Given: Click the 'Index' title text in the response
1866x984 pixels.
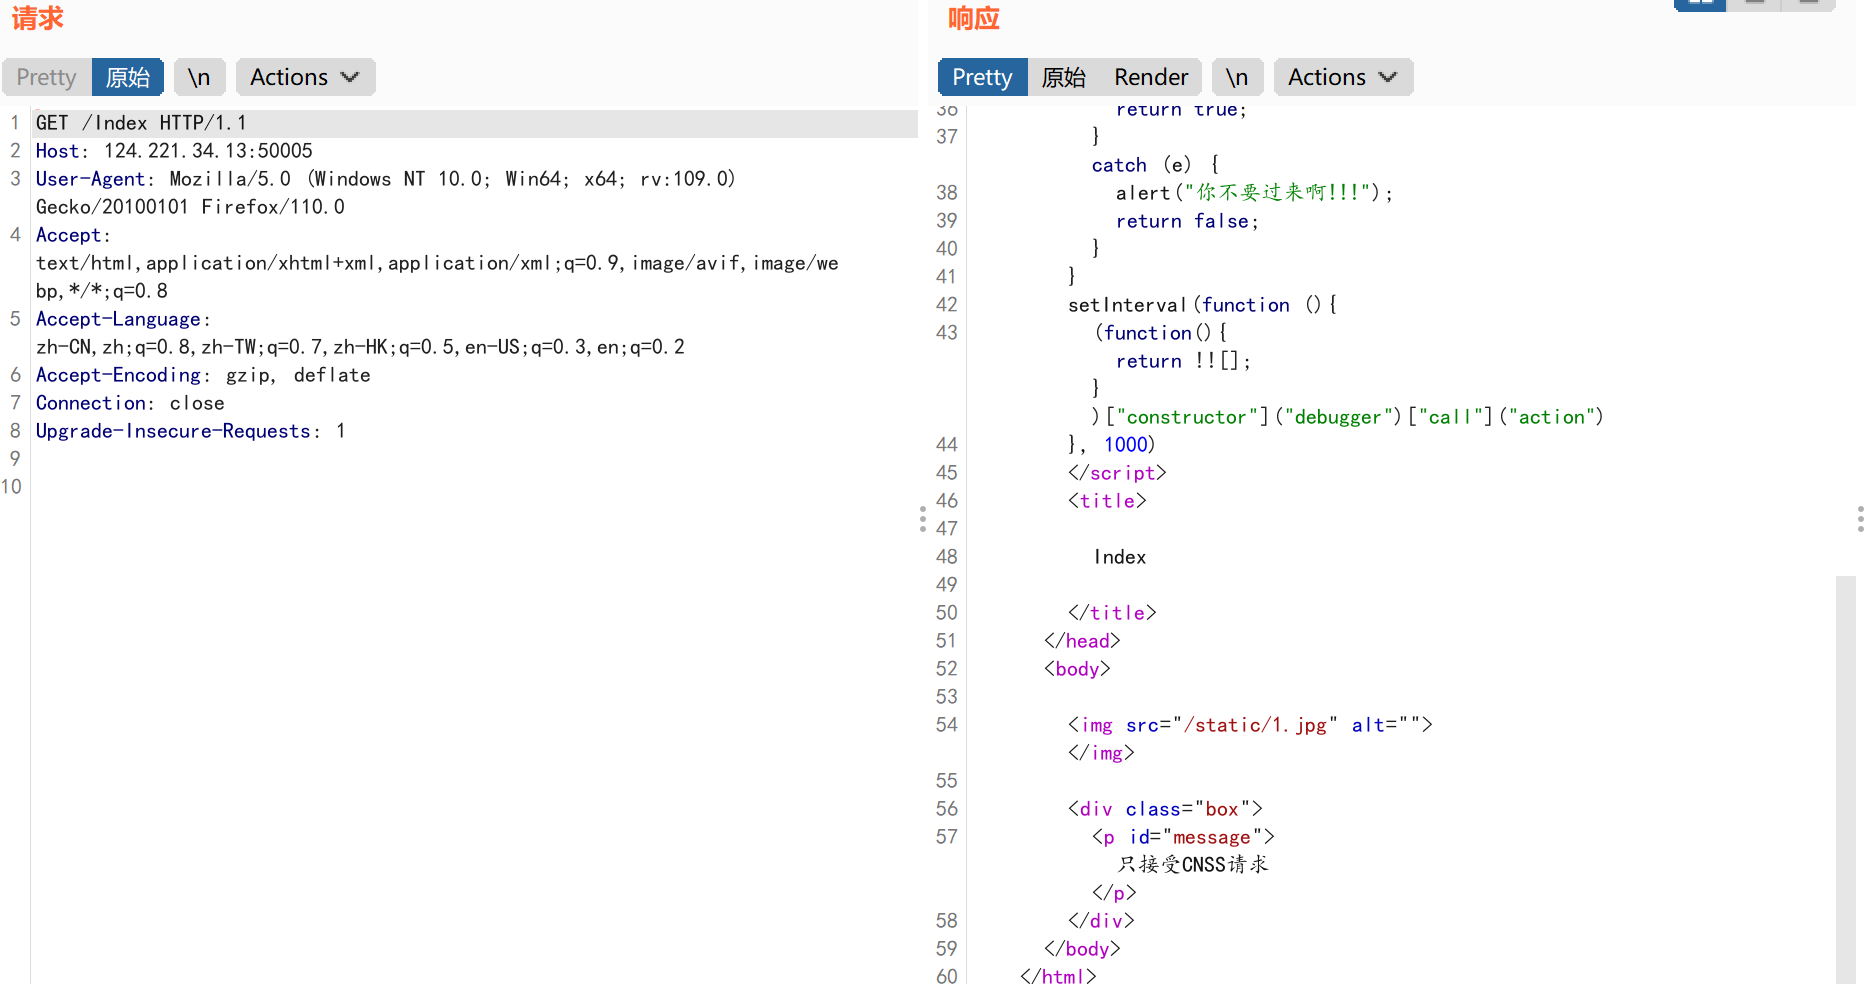Looking at the screenshot, I should [1120, 557].
